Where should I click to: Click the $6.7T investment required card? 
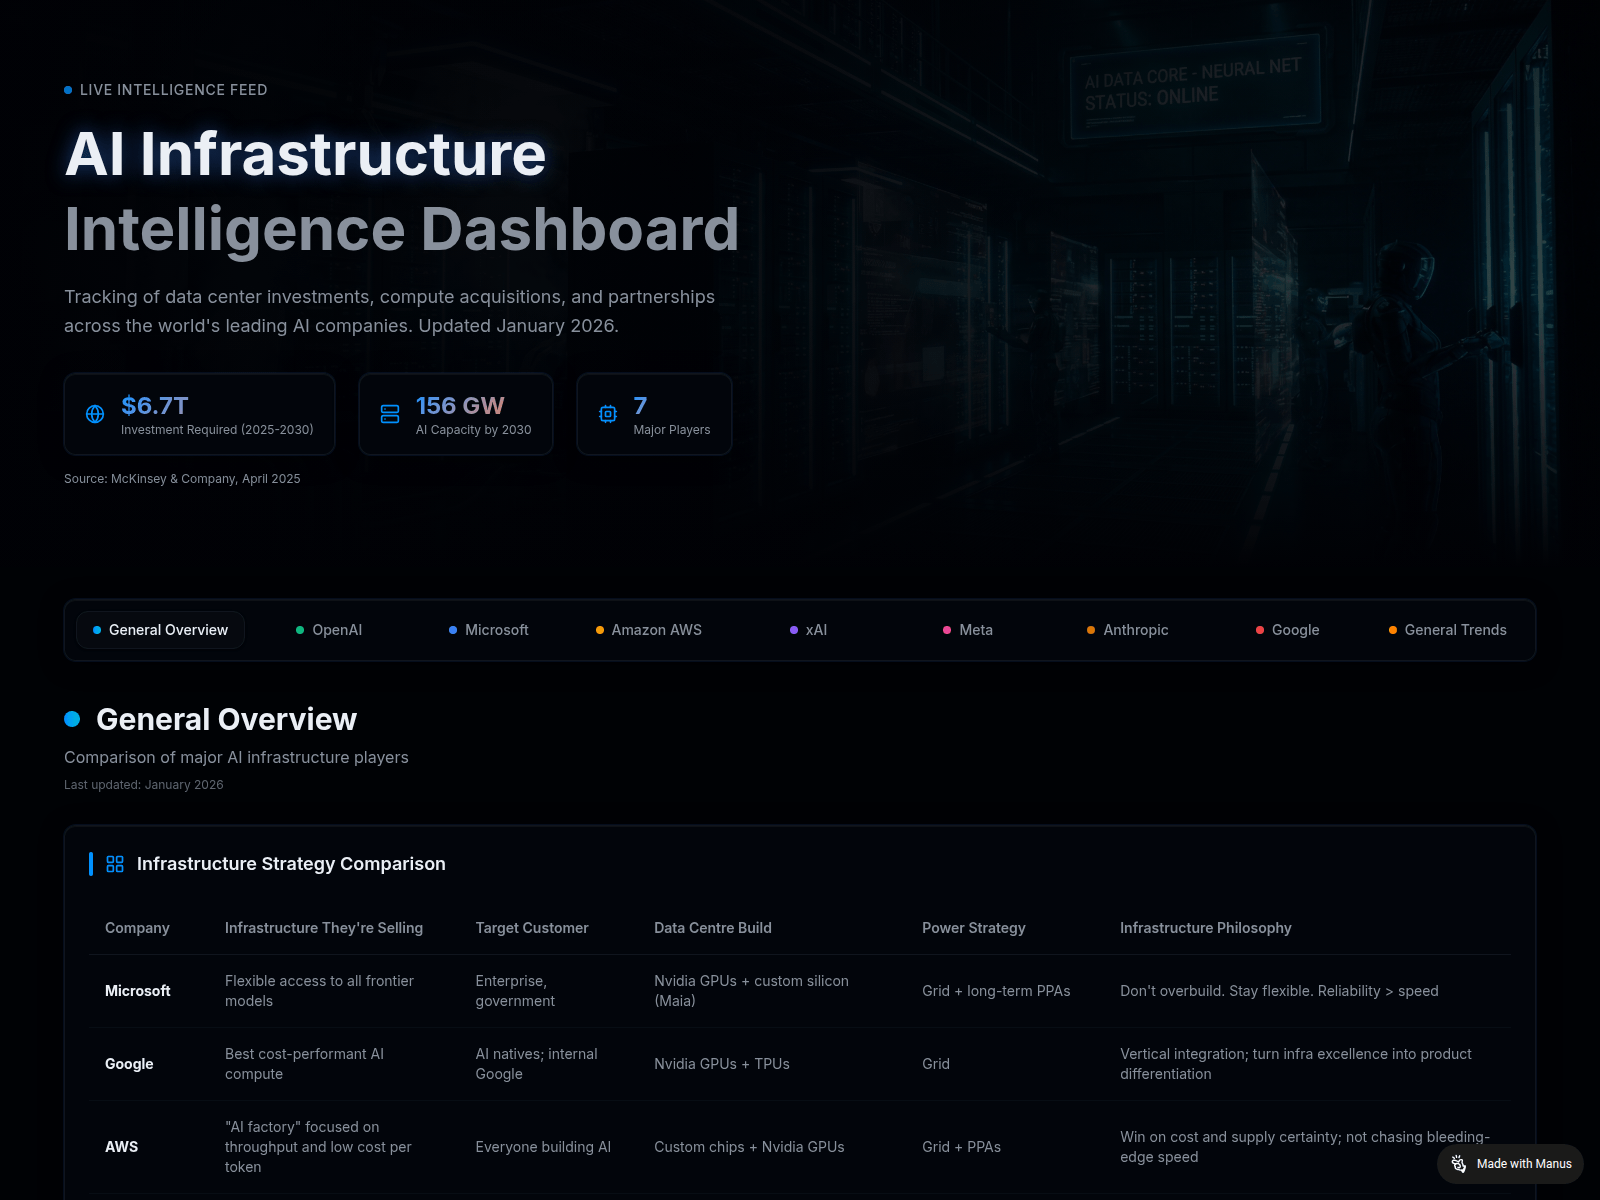click(199, 414)
